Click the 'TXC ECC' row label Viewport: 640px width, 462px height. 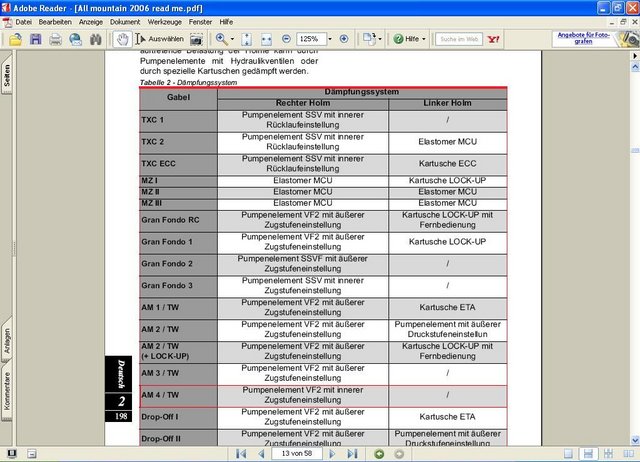pos(158,164)
